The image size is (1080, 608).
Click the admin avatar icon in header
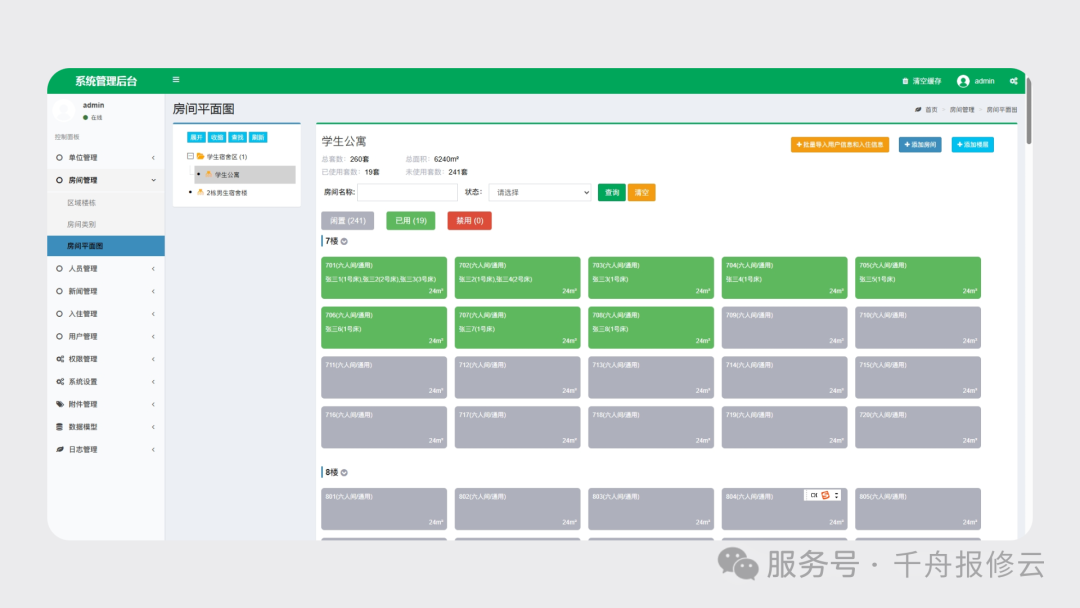963,81
